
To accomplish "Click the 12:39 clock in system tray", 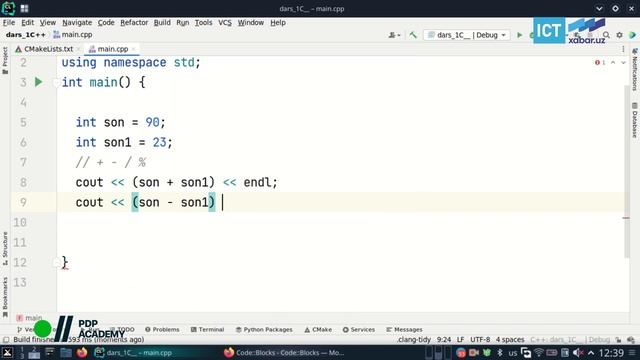I will point(611,353).
